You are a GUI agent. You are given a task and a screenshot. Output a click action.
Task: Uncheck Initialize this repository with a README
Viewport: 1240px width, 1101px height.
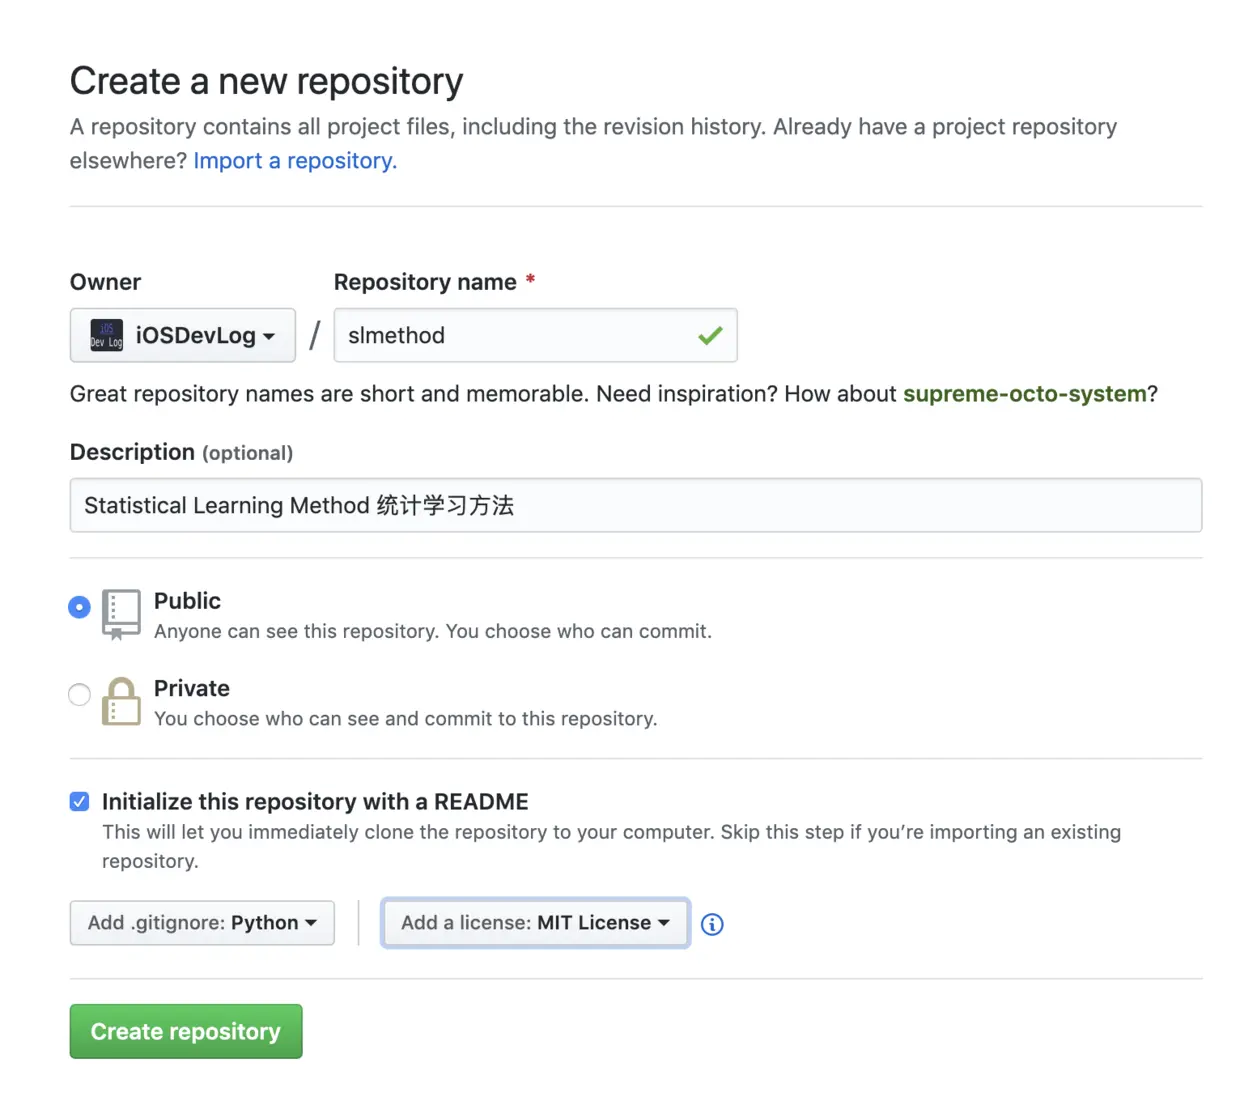click(x=79, y=801)
